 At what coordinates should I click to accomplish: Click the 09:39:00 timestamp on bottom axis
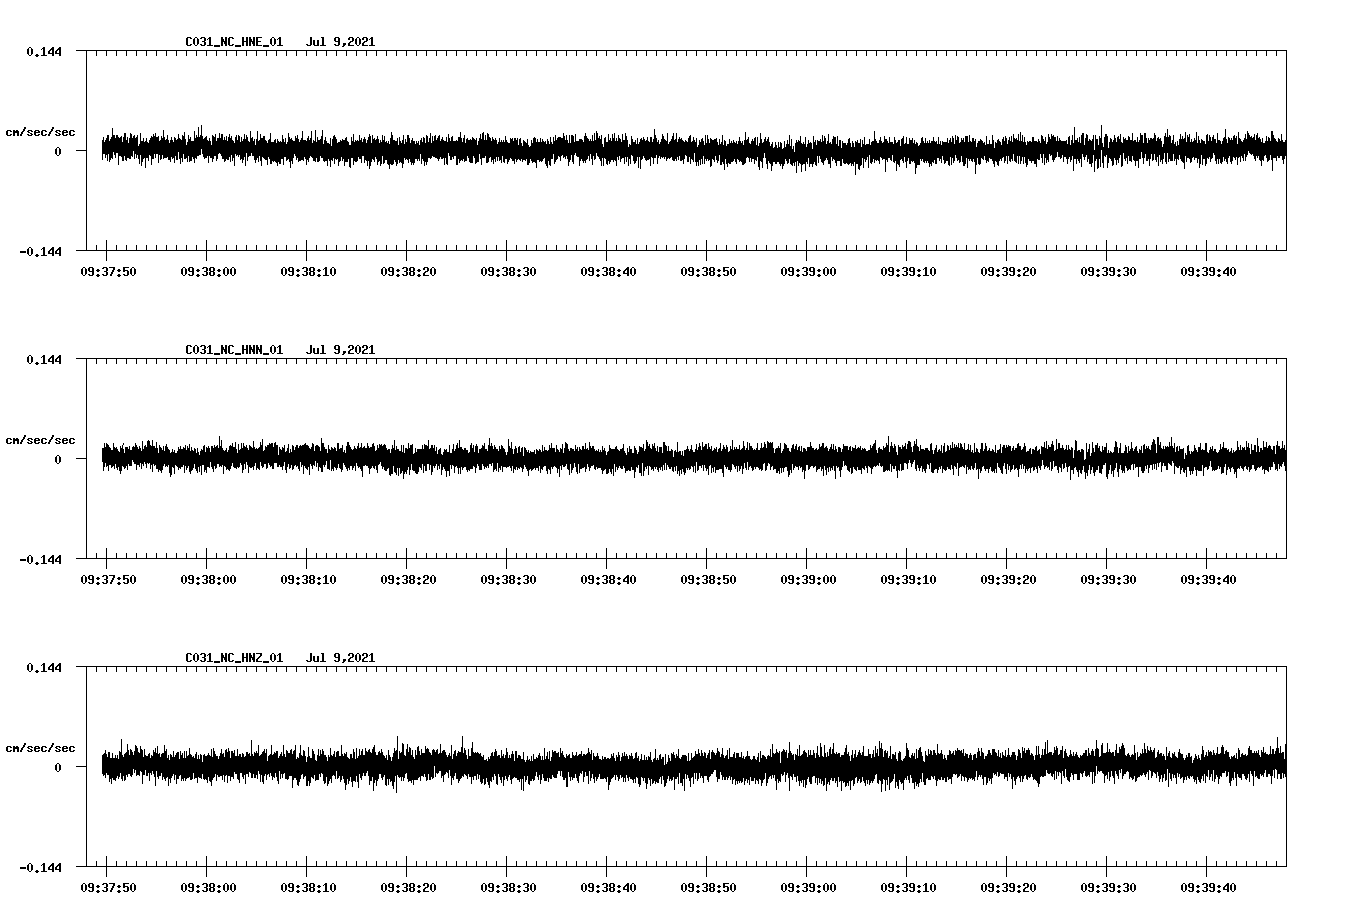[809, 885]
